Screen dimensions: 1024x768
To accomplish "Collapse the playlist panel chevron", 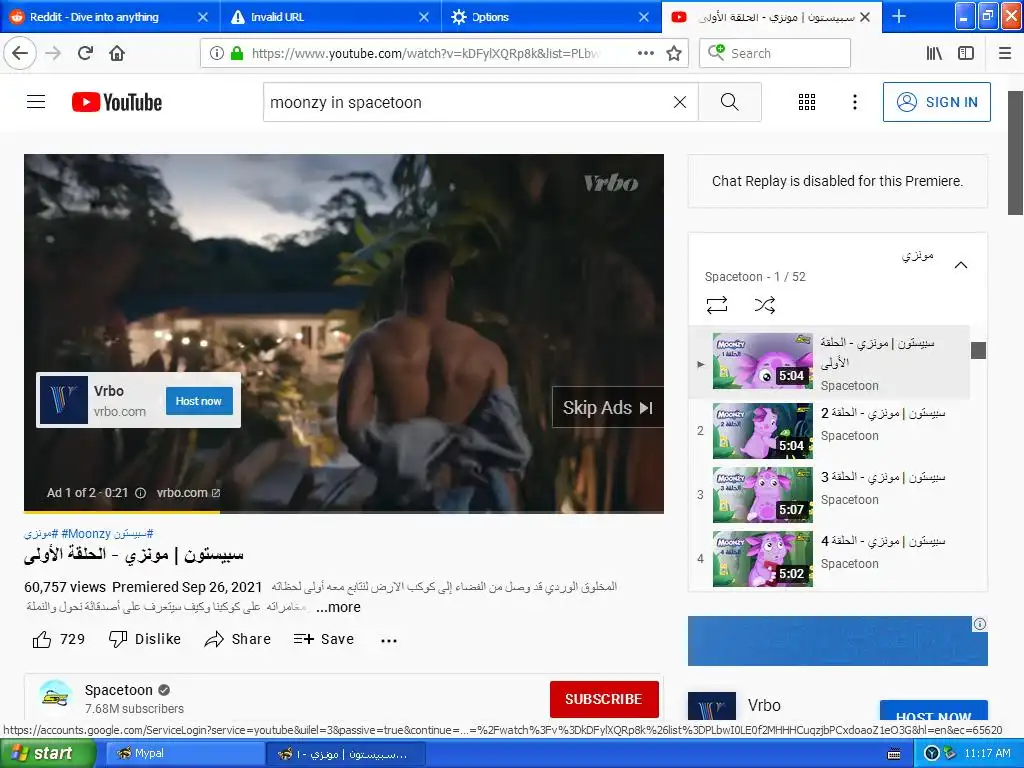I will 961,265.
